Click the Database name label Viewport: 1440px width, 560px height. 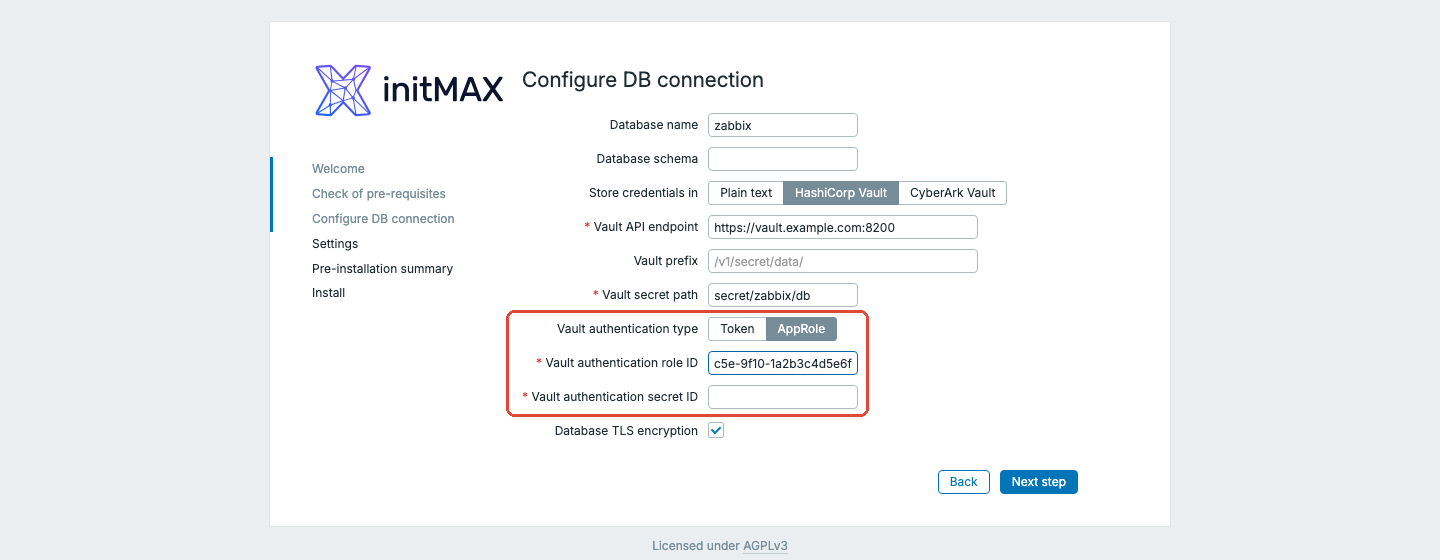click(x=654, y=125)
